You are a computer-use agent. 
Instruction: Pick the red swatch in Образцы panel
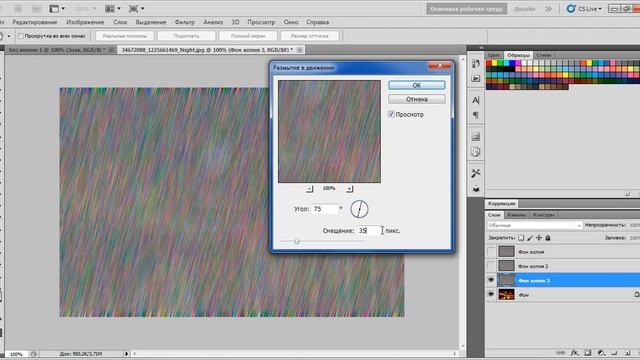pyautogui.click(x=489, y=63)
